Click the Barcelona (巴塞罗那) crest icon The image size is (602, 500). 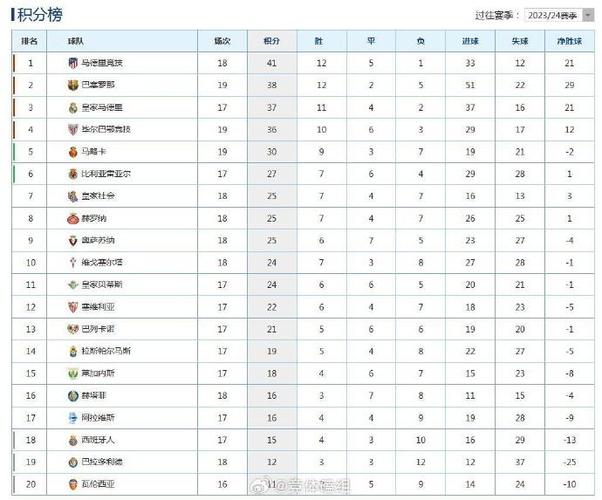tap(73, 85)
